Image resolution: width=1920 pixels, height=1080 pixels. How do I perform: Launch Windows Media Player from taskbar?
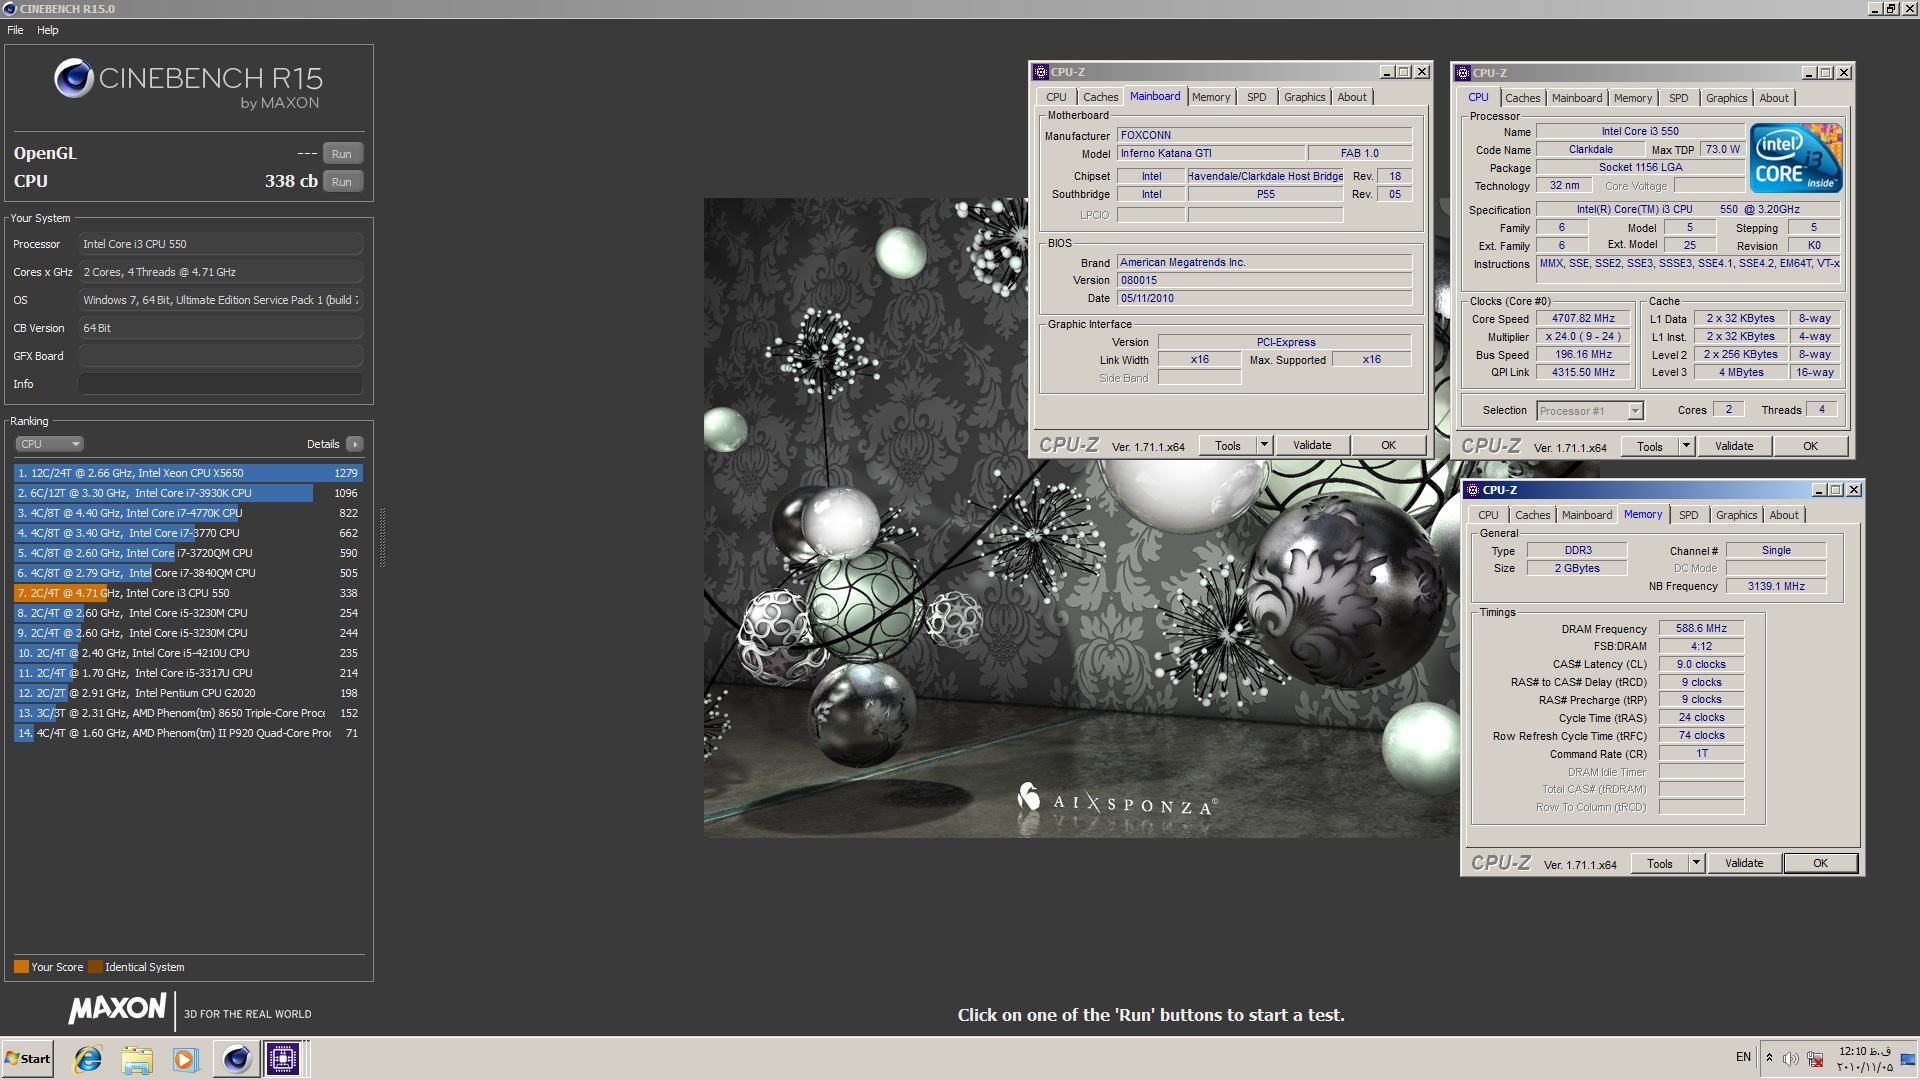185,1058
